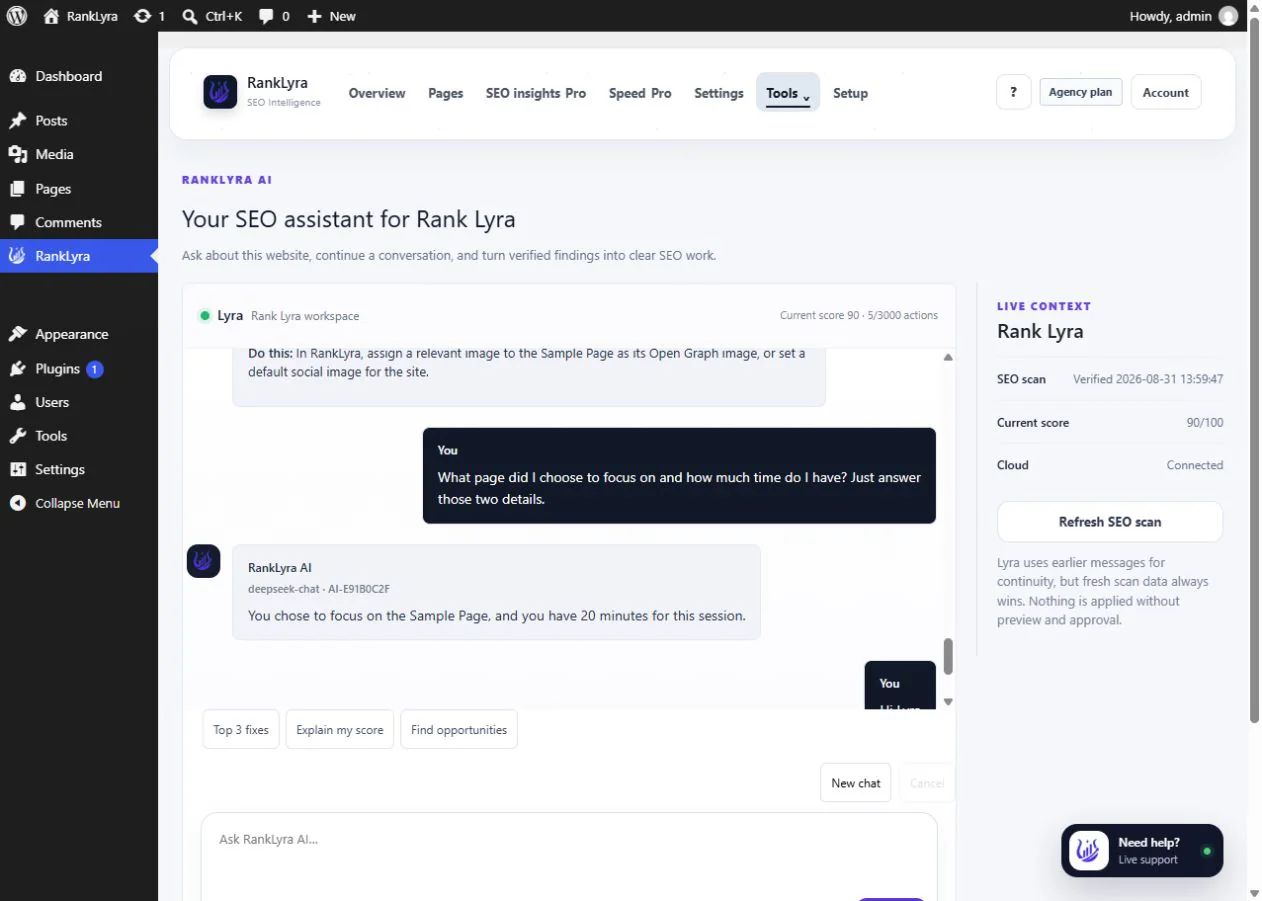Open Comments in the sidebar
Screen dimensions: 1262x901
(x=79, y=222)
